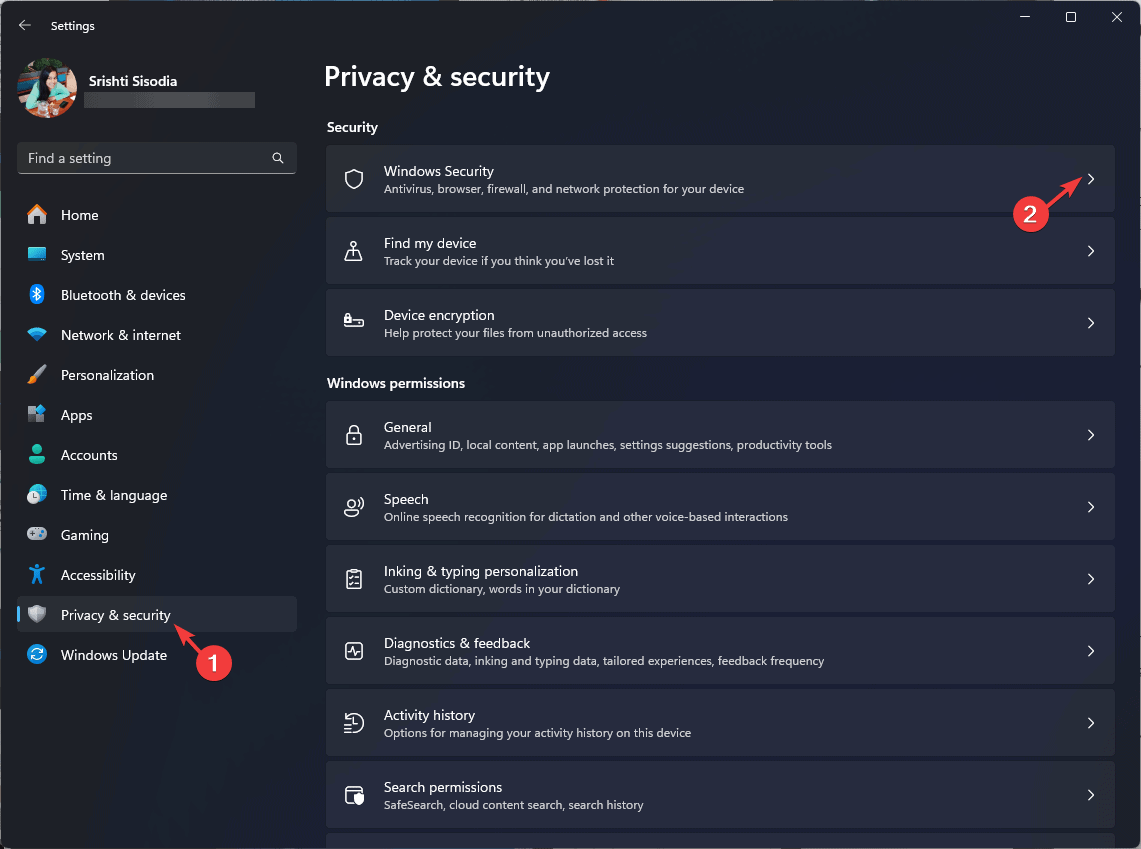Click 'Antivirus, browser, firewall' description text
The image size is (1141, 849).
564,189
